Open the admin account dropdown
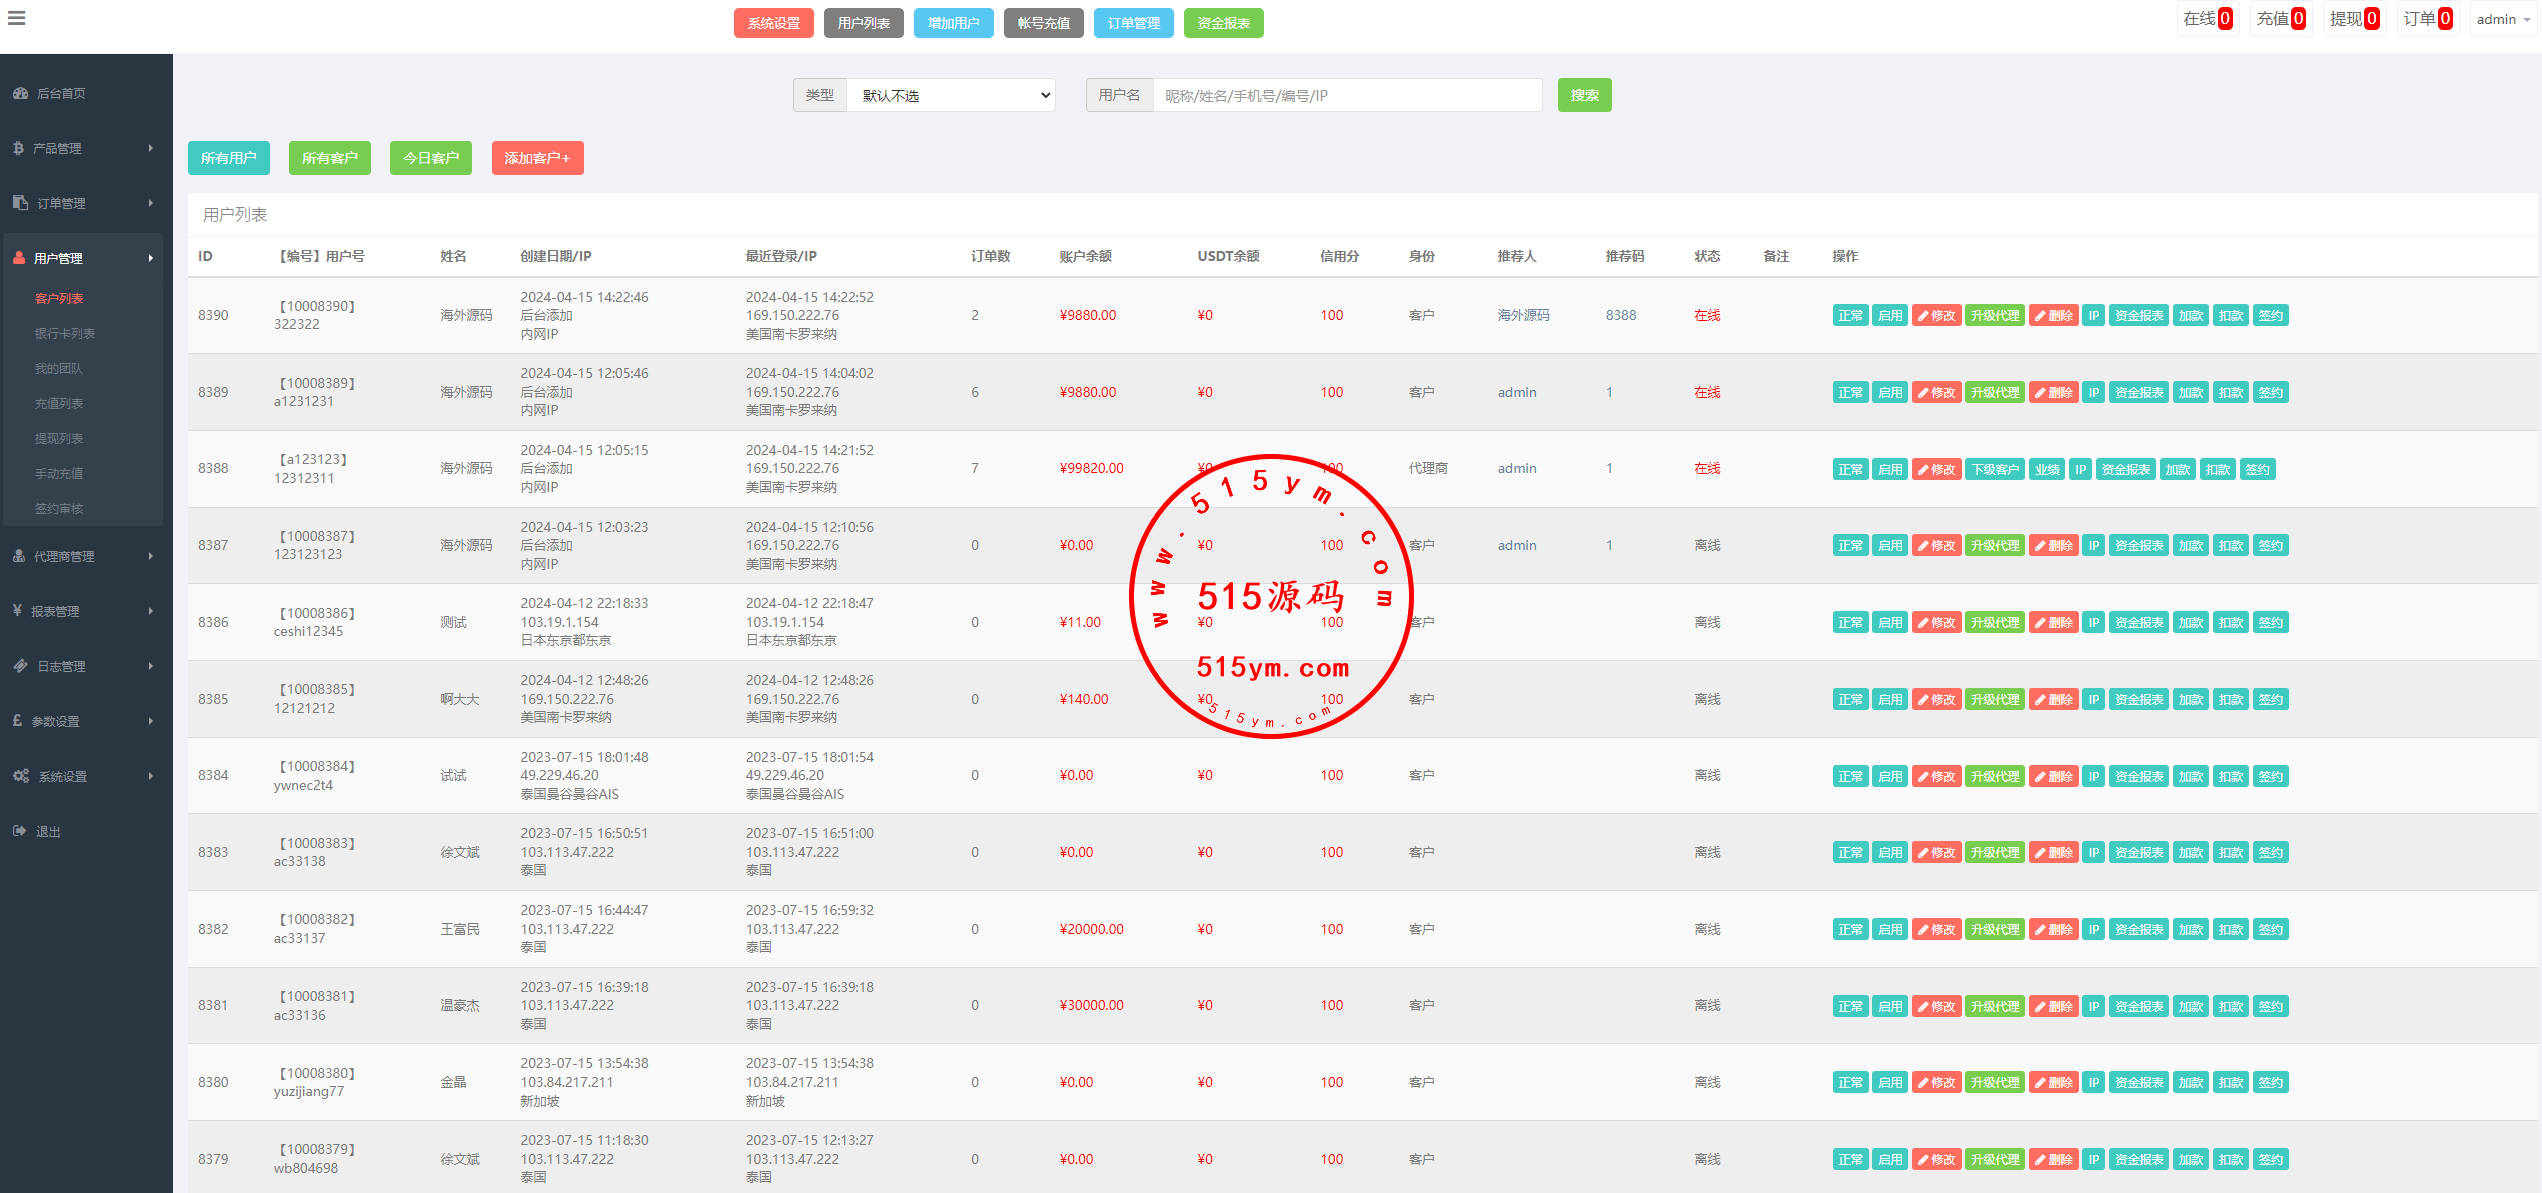Image resolution: width=2542 pixels, height=1193 pixels. pos(2503,19)
